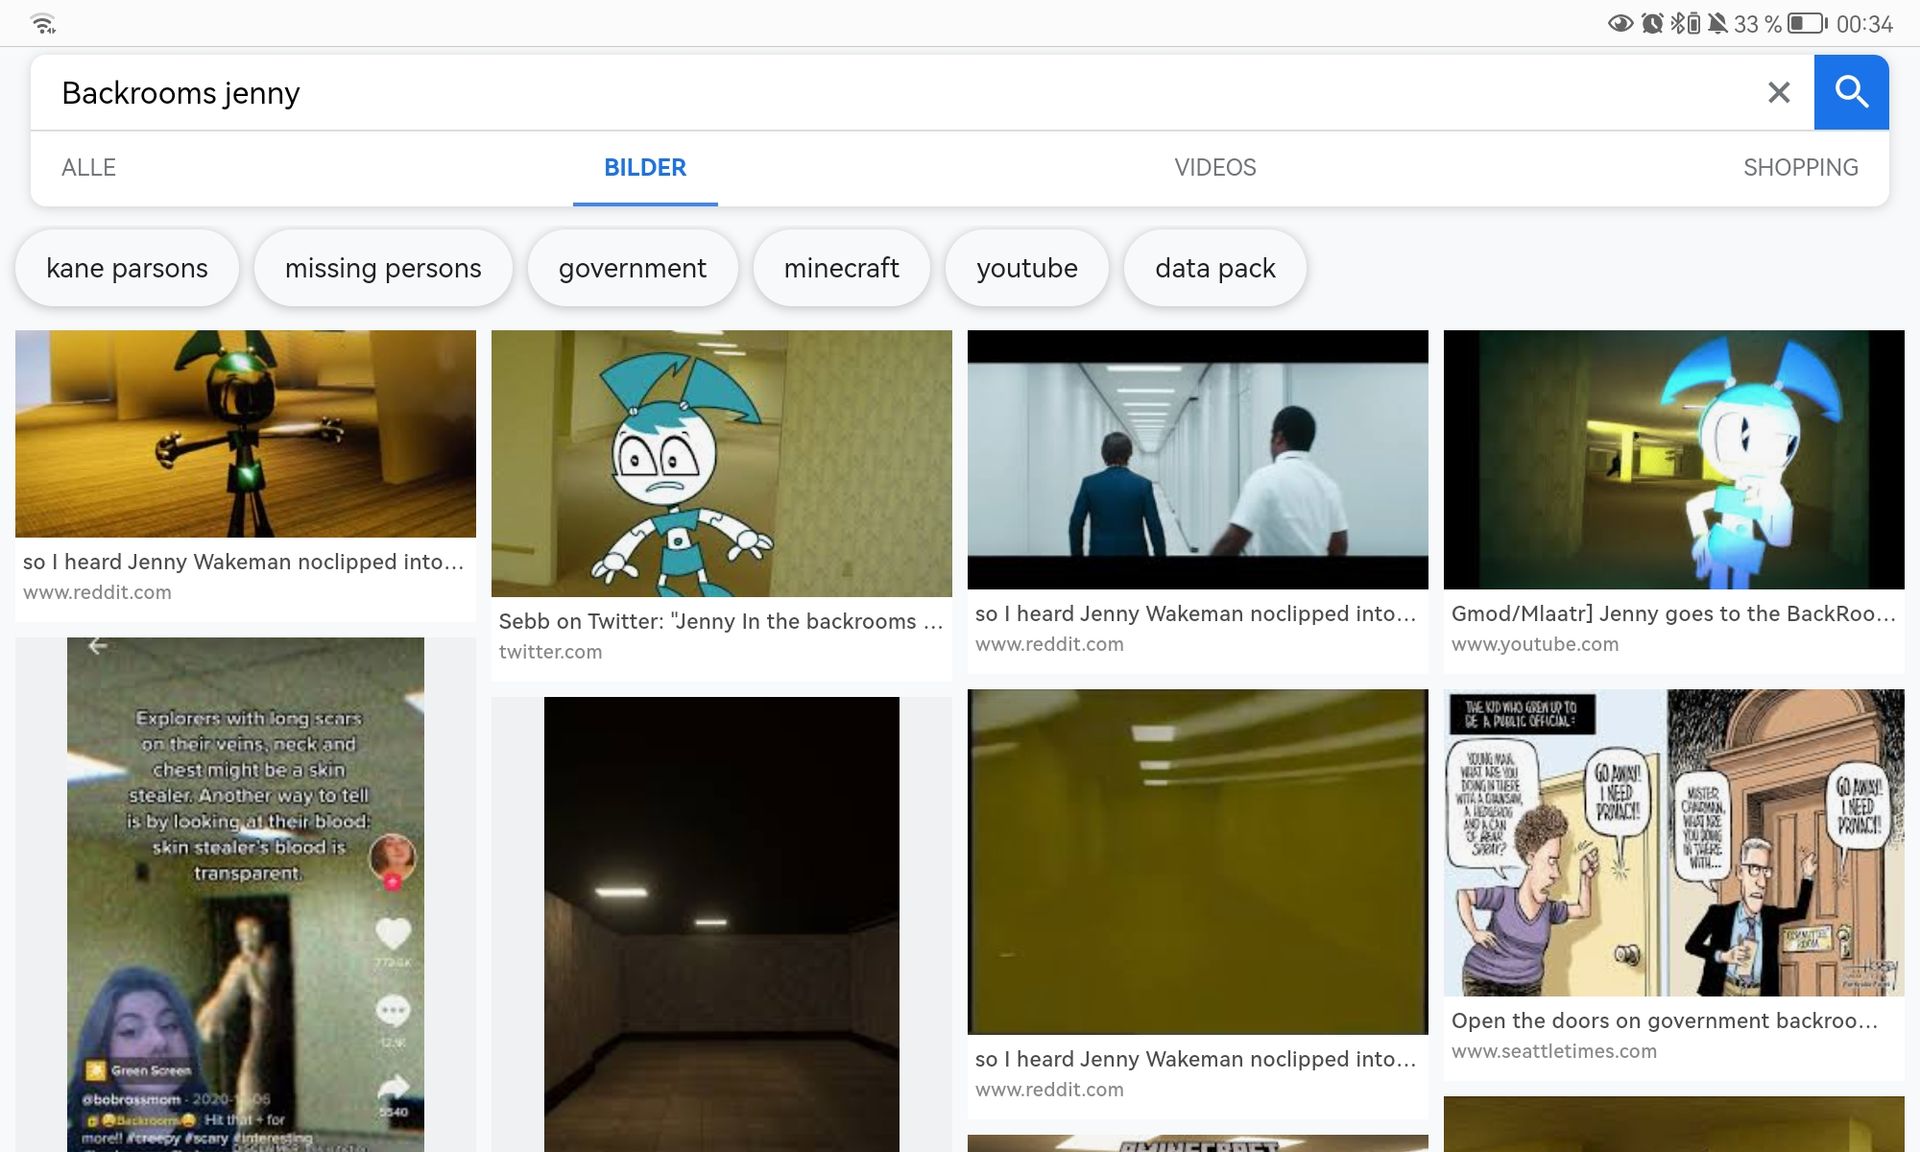Viewport: 1920px width, 1152px height.
Task: Select the BILDER tab
Action: (x=645, y=167)
